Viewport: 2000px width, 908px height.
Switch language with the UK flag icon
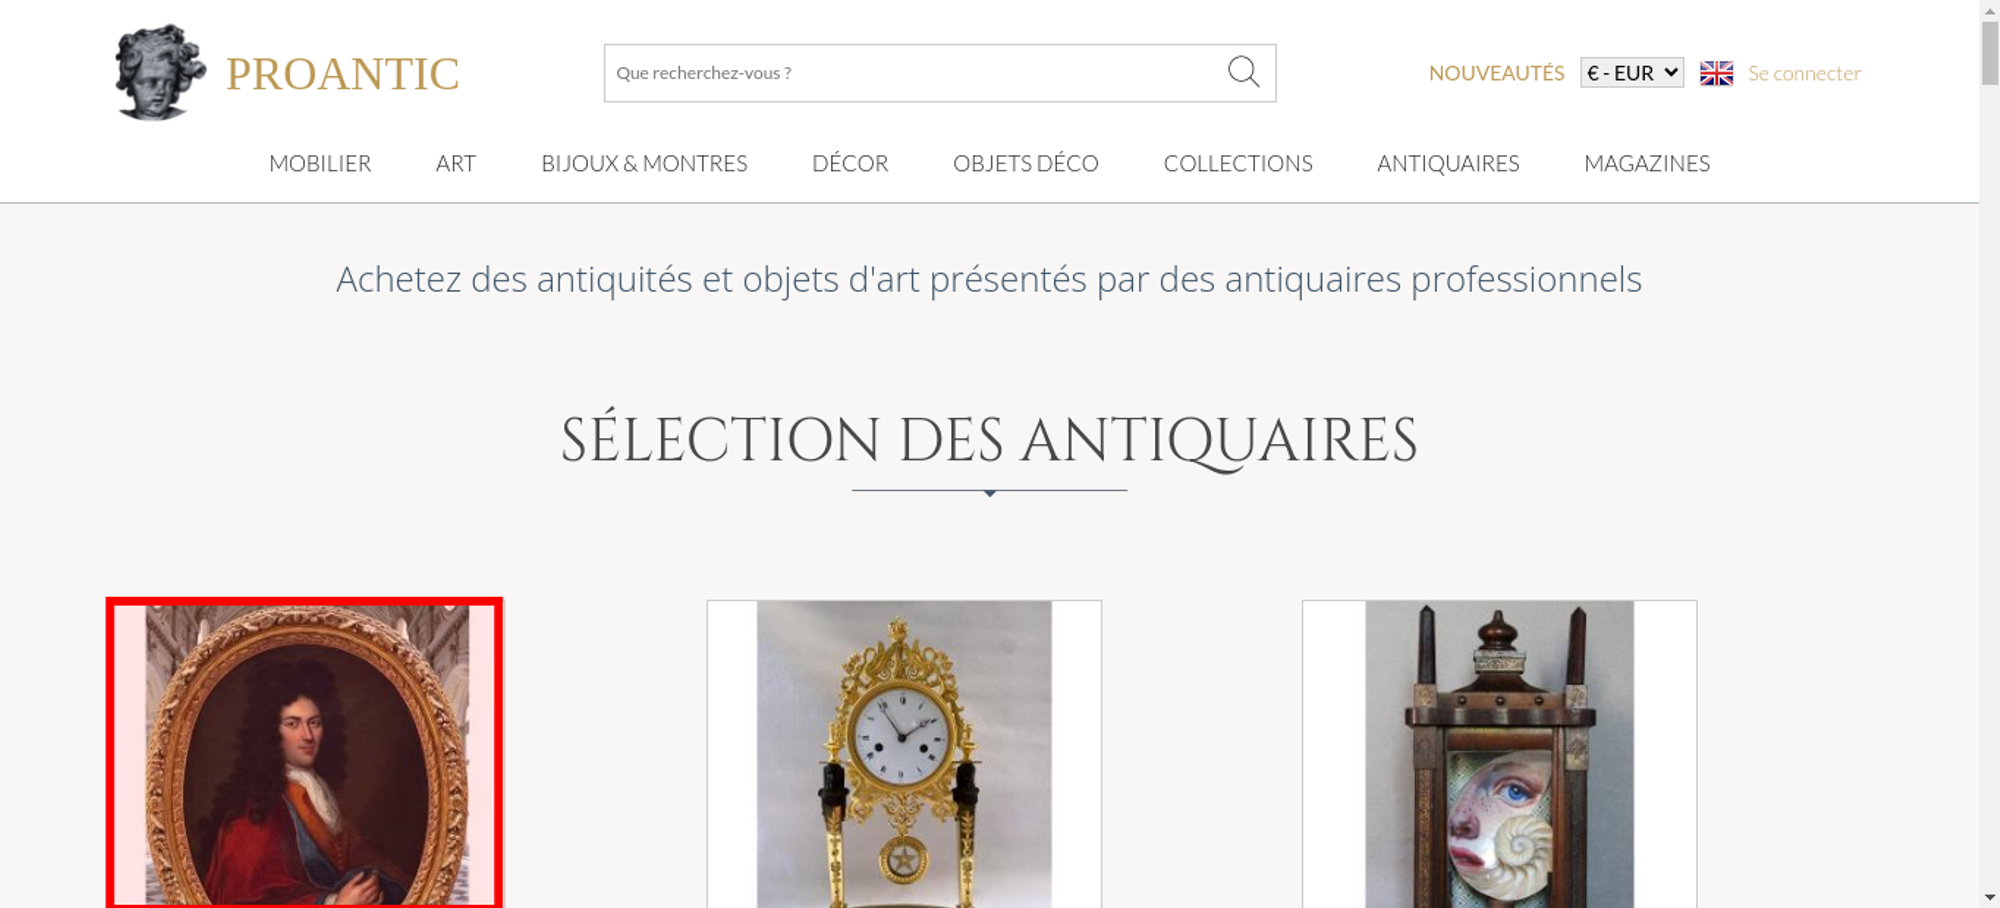[1716, 73]
